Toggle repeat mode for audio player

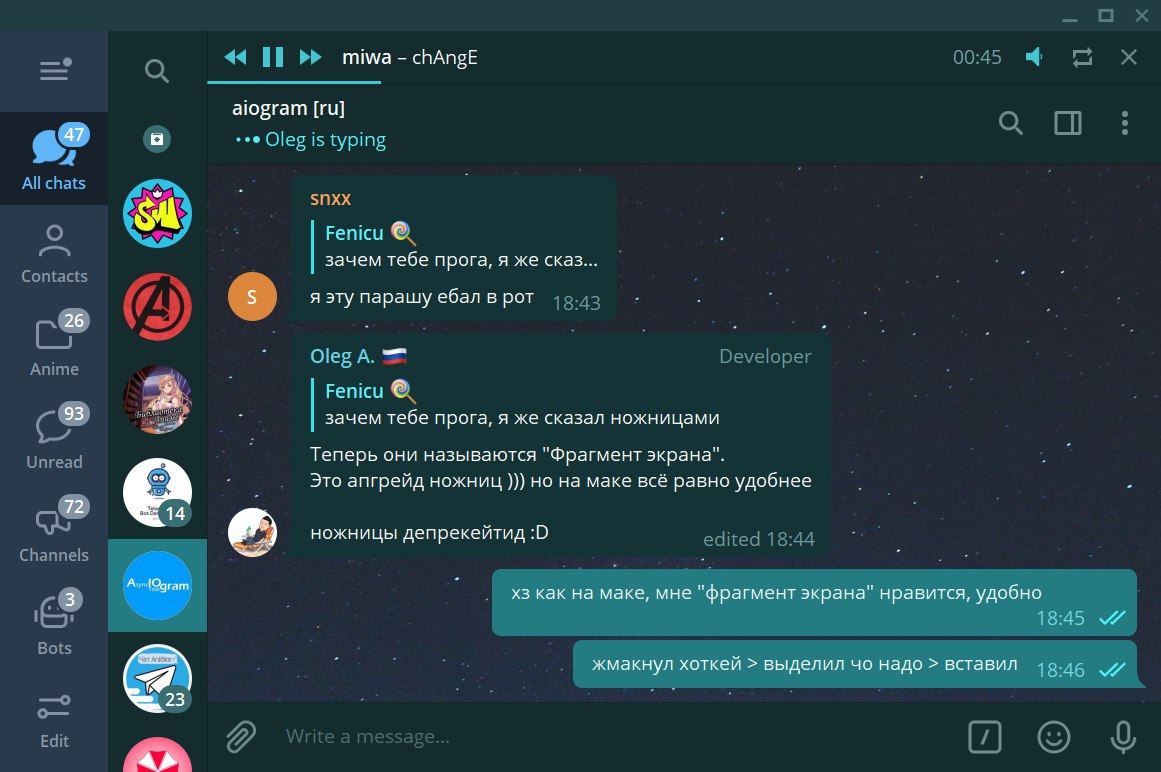[x=1082, y=57]
